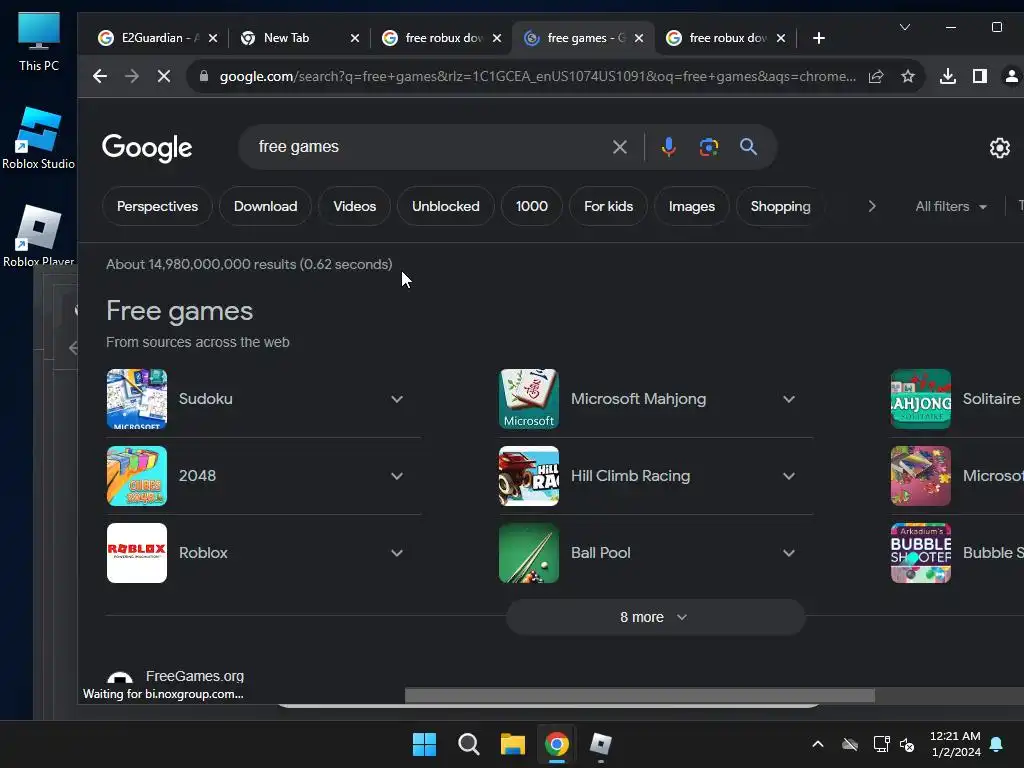Open the Windows Start menu

pyautogui.click(x=424, y=744)
